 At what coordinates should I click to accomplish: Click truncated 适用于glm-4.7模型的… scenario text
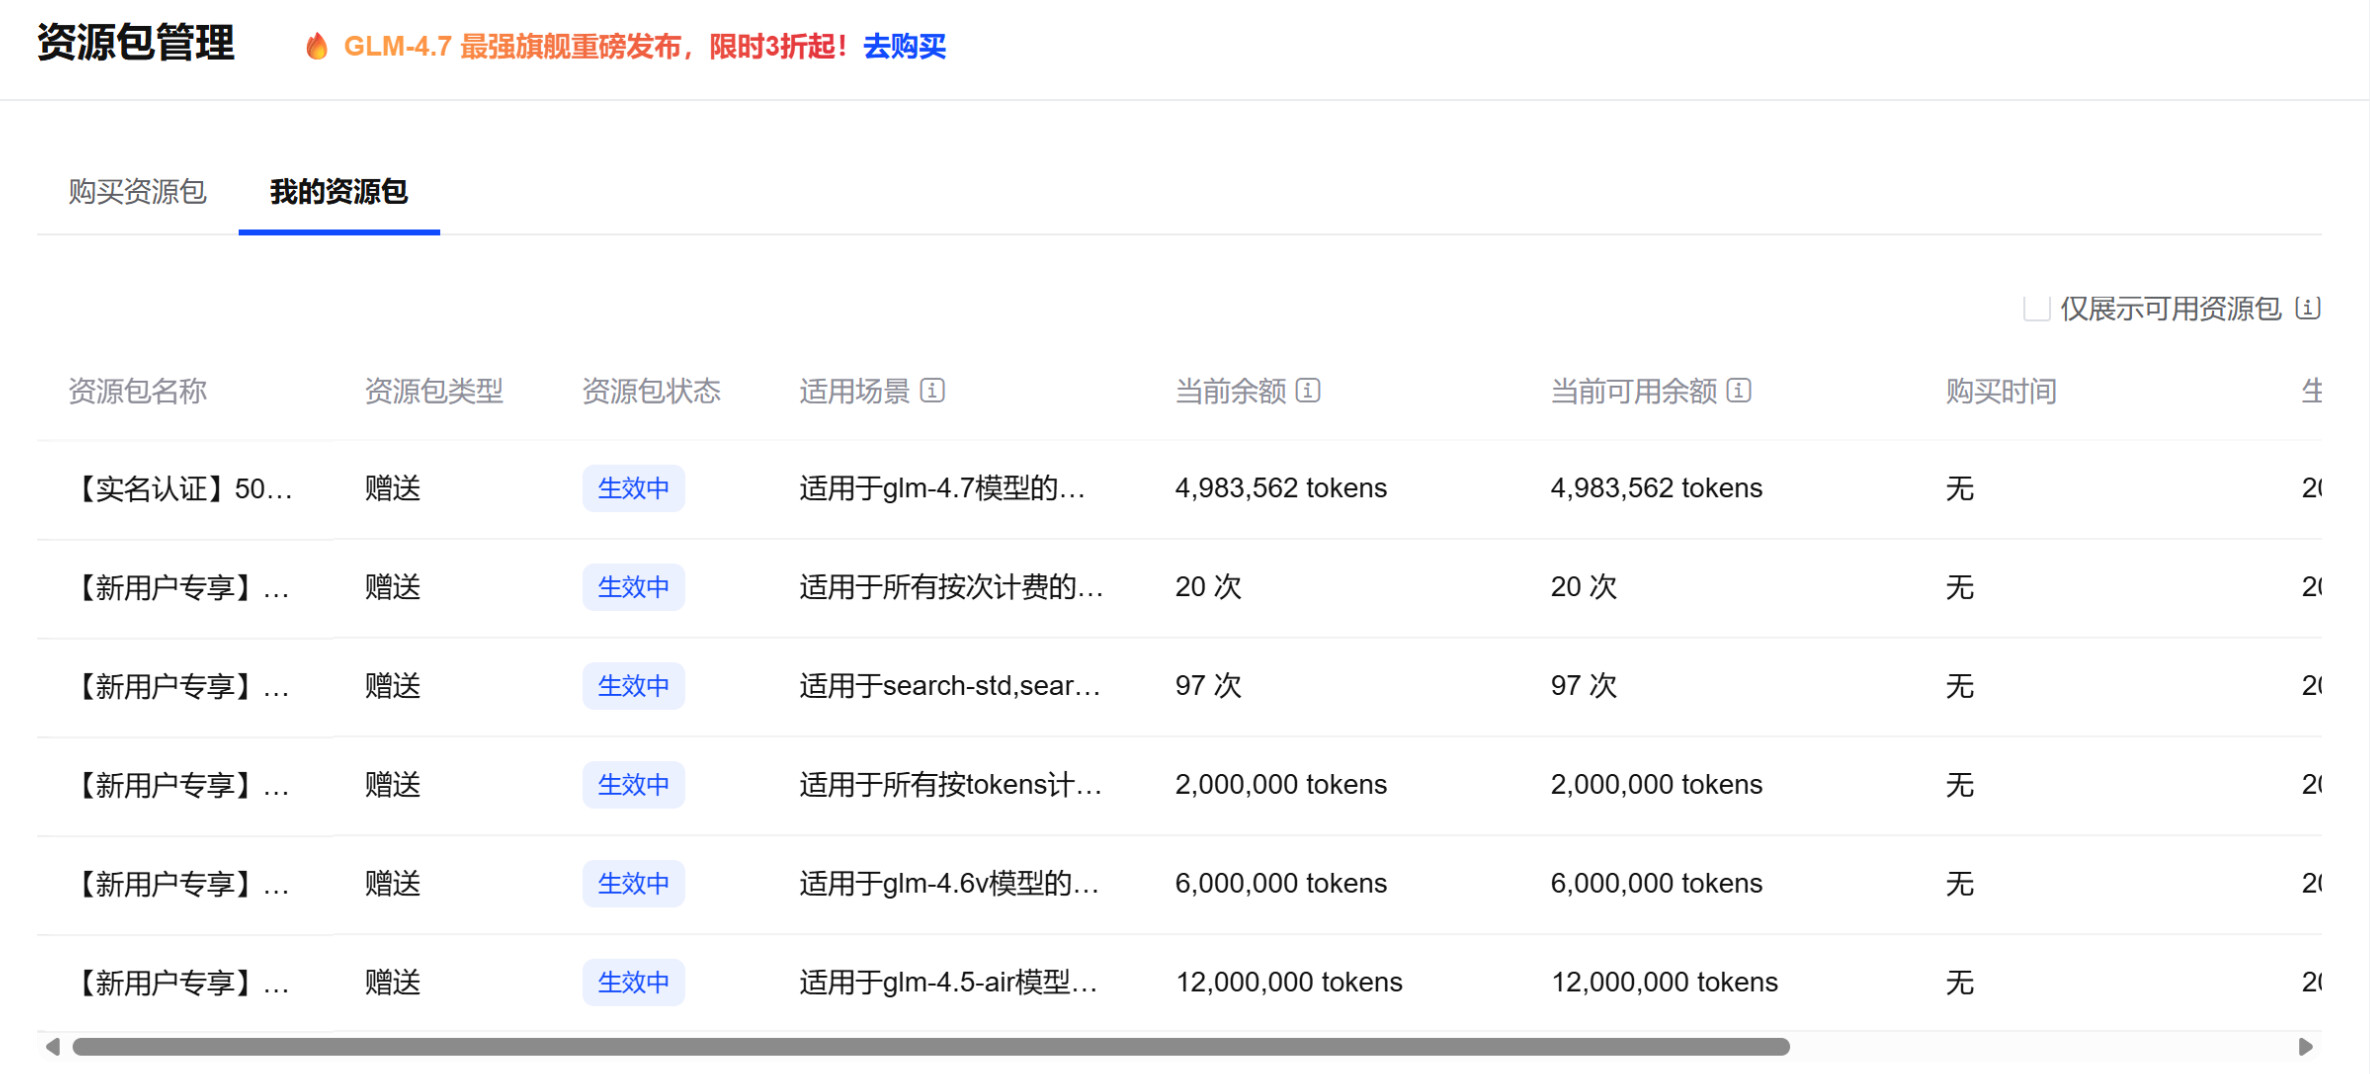pyautogui.click(x=941, y=488)
